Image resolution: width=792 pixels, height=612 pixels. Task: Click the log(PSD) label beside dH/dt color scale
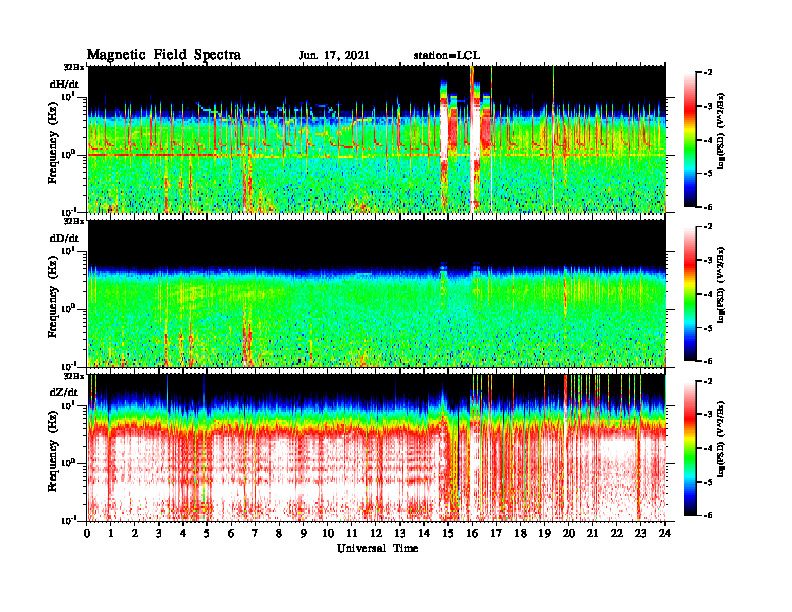point(721,130)
